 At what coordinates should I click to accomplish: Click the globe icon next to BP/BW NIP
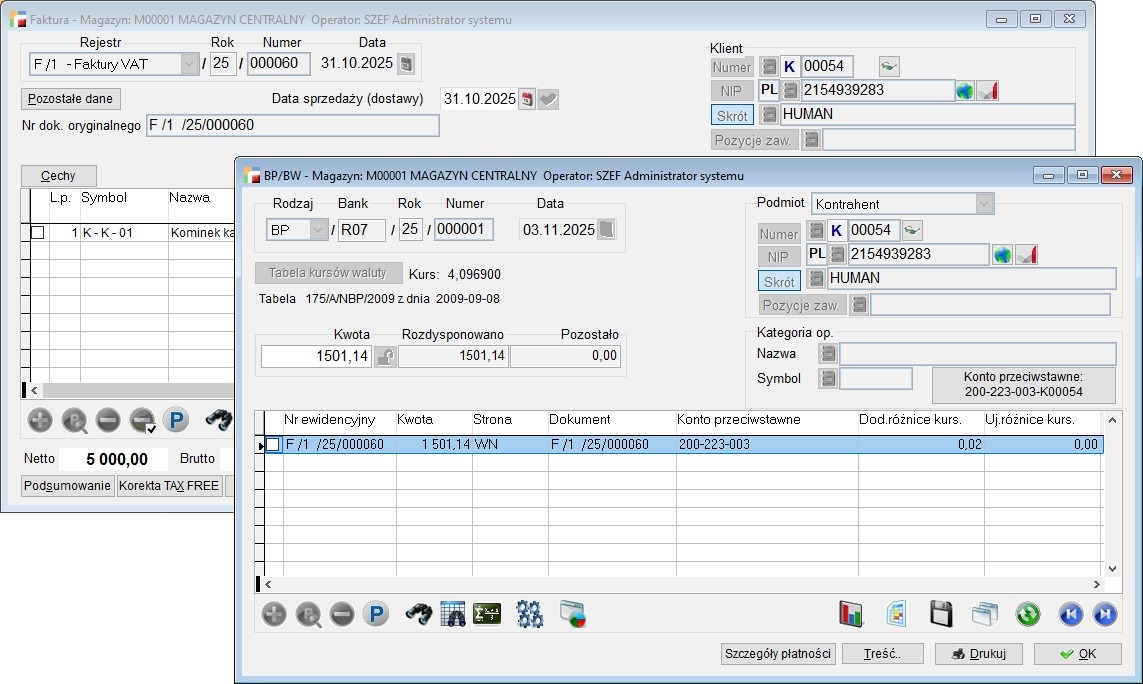click(1002, 254)
